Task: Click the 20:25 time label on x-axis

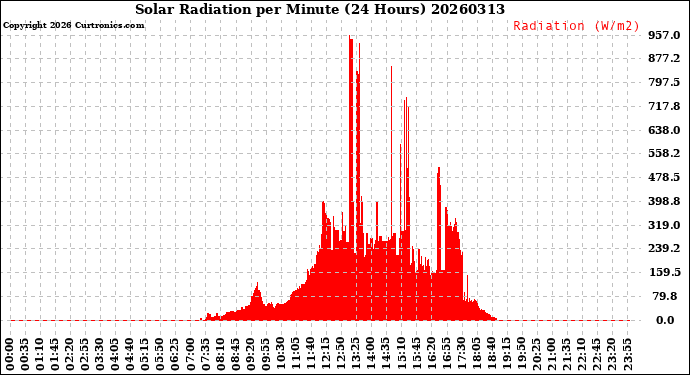Action: pyautogui.click(x=536, y=355)
